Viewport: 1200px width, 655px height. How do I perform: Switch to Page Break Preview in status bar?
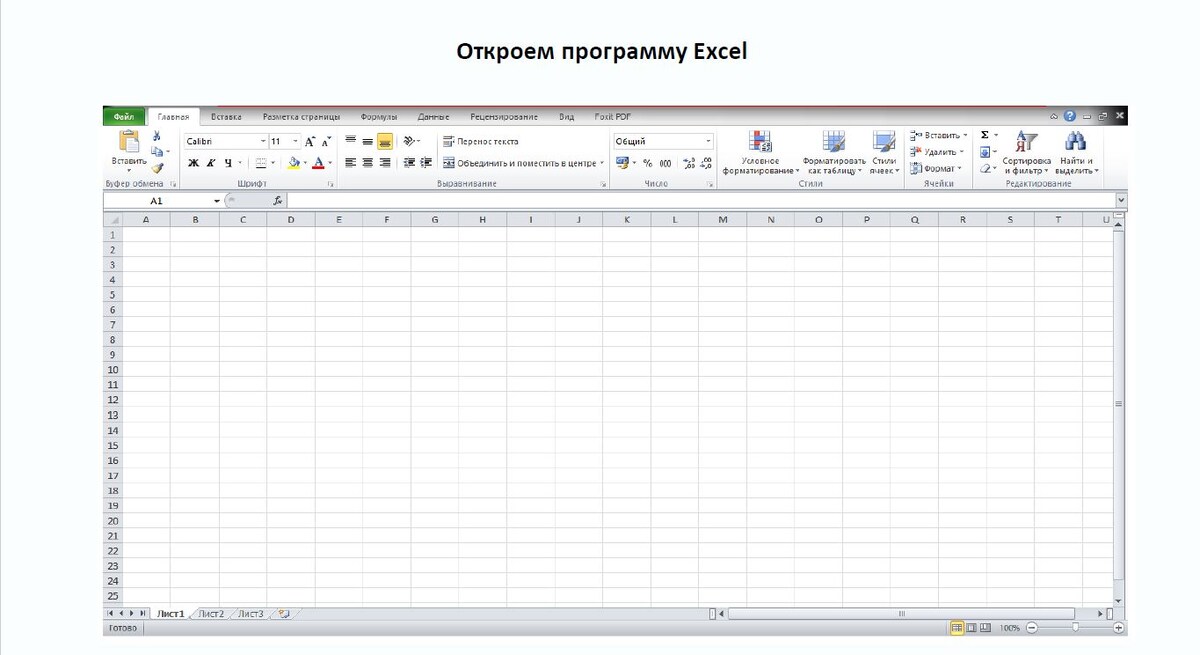(x=985, y=628)
